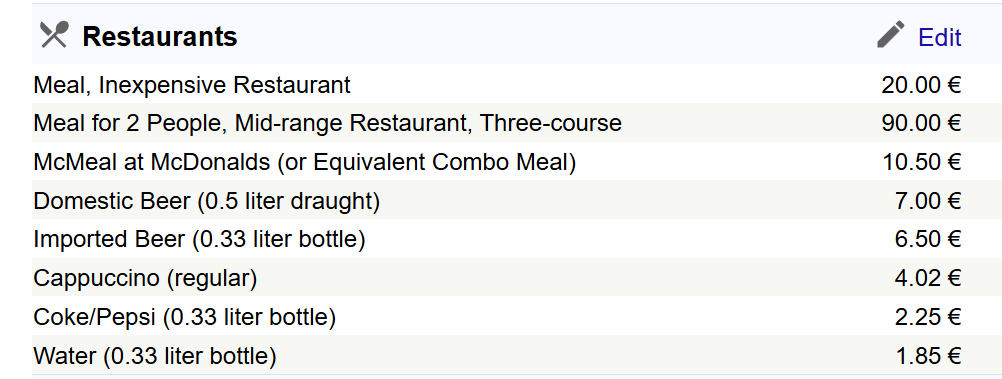The width and height of the screenshot is (1002, 379).
Task: Select the 2.25 € Coke/Pepsi price
Action: pos(928,316)
